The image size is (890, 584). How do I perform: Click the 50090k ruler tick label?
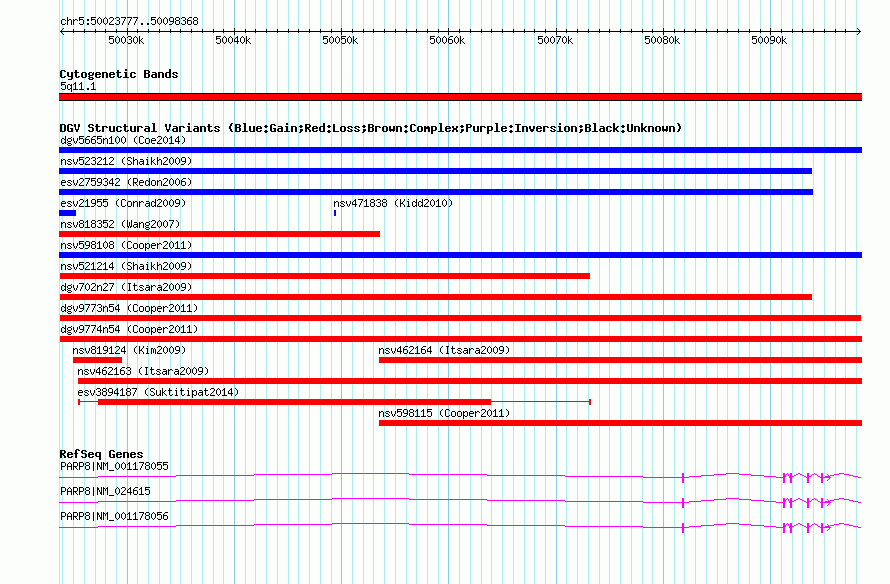(769, 40)
